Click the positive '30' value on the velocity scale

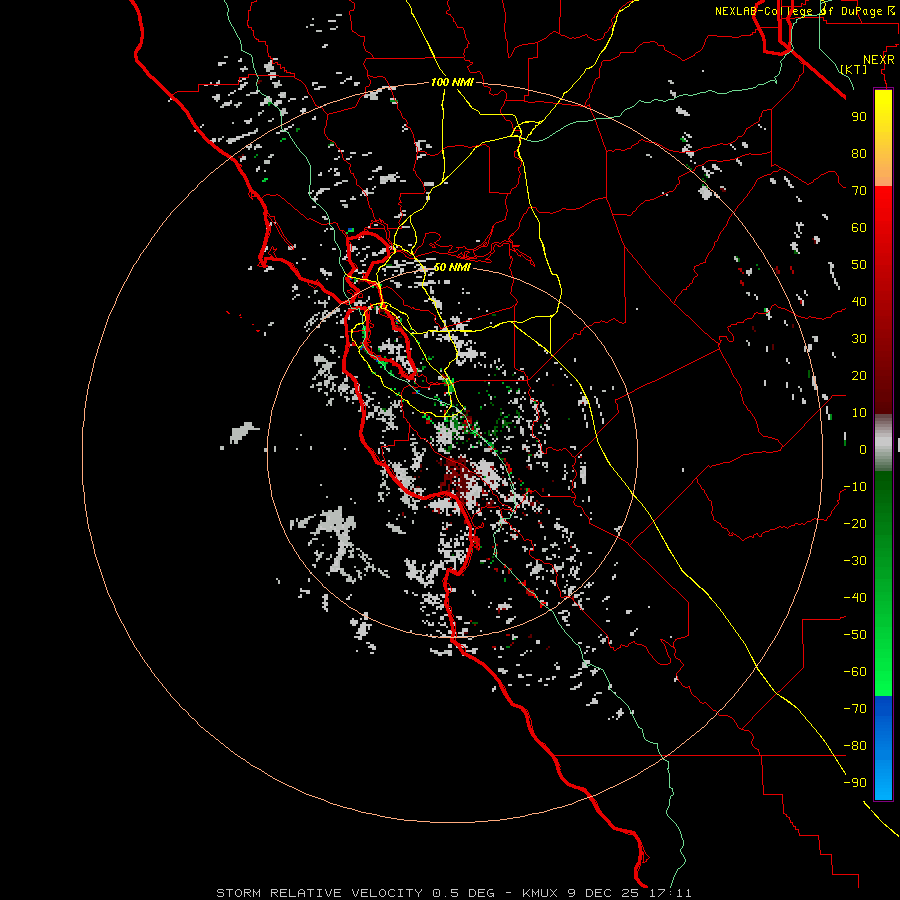click(x=859, y=339)
